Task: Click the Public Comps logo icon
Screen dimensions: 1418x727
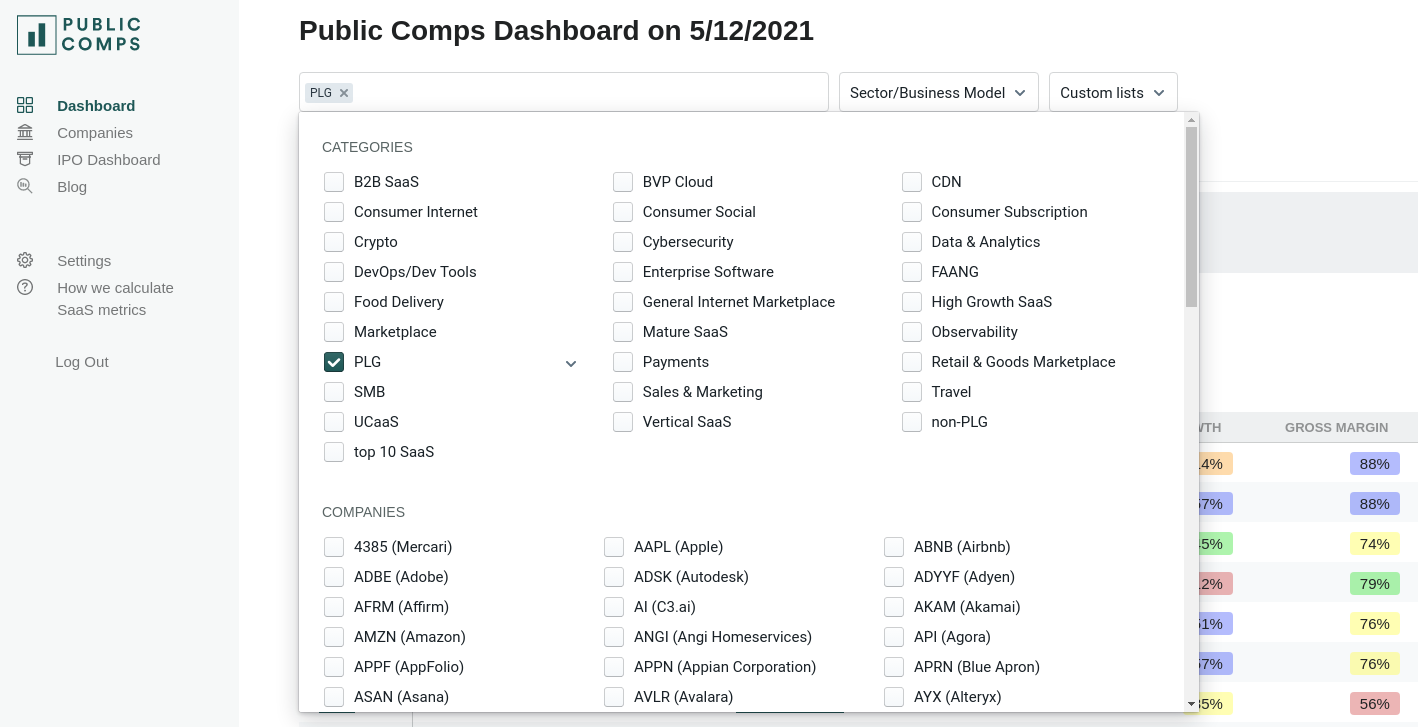Action: pos(37,35)
